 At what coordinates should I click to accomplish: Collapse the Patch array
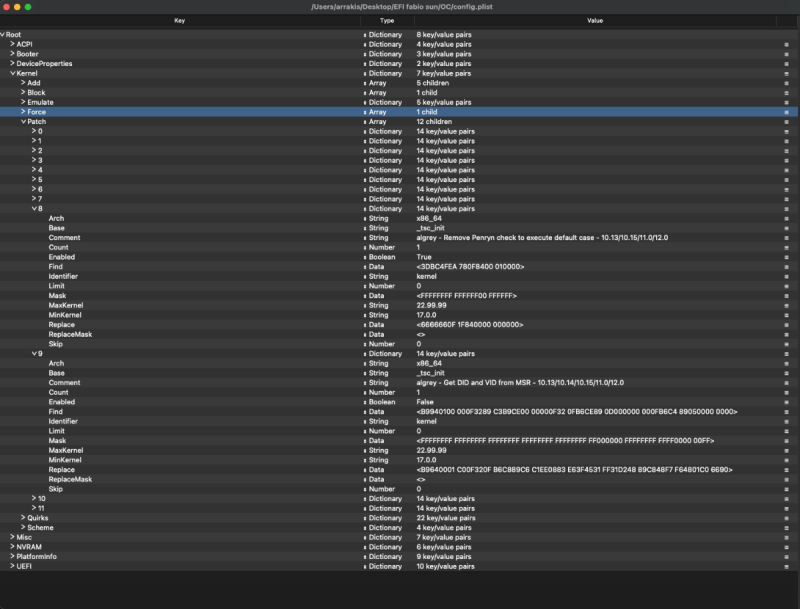(x=23, y=121)
